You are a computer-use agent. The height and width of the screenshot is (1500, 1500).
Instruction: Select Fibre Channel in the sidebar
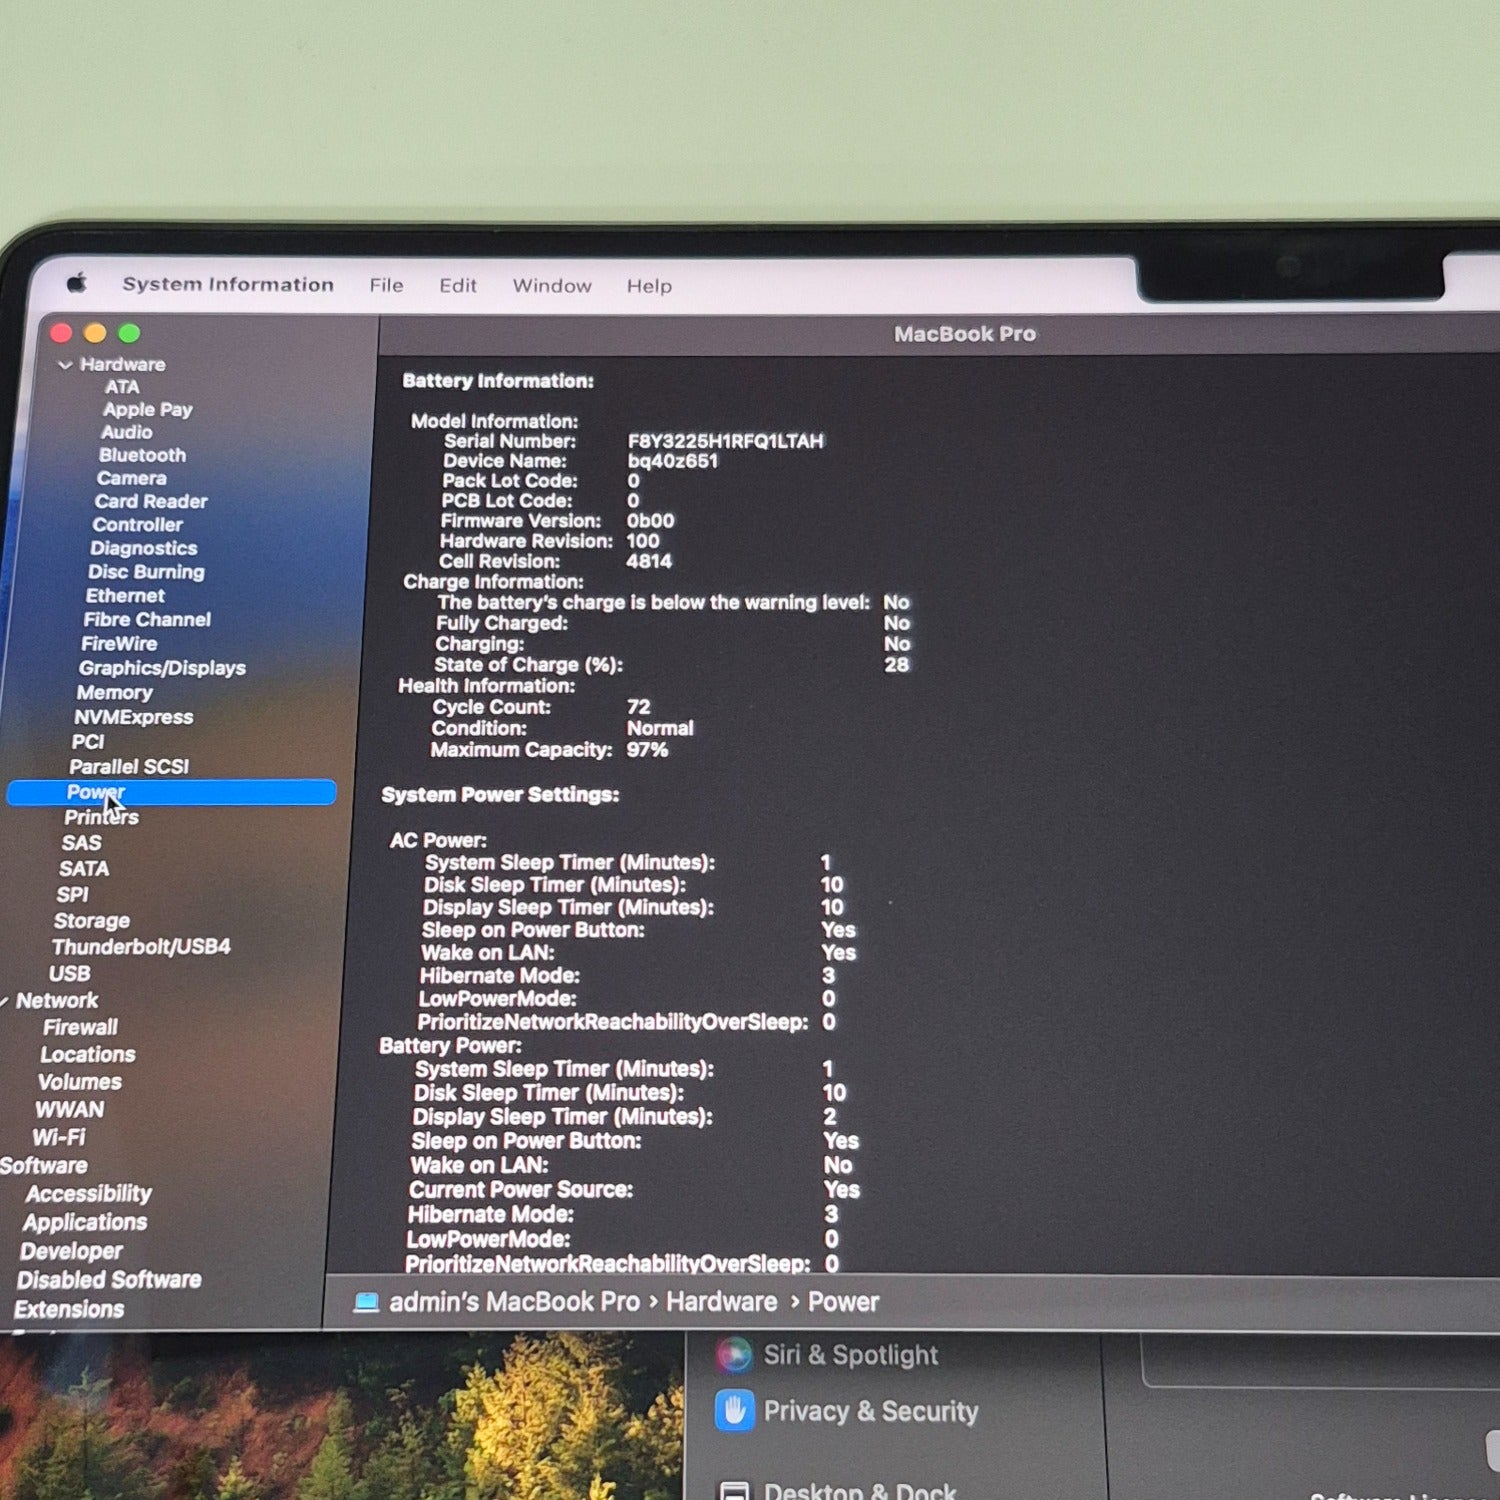147,620
